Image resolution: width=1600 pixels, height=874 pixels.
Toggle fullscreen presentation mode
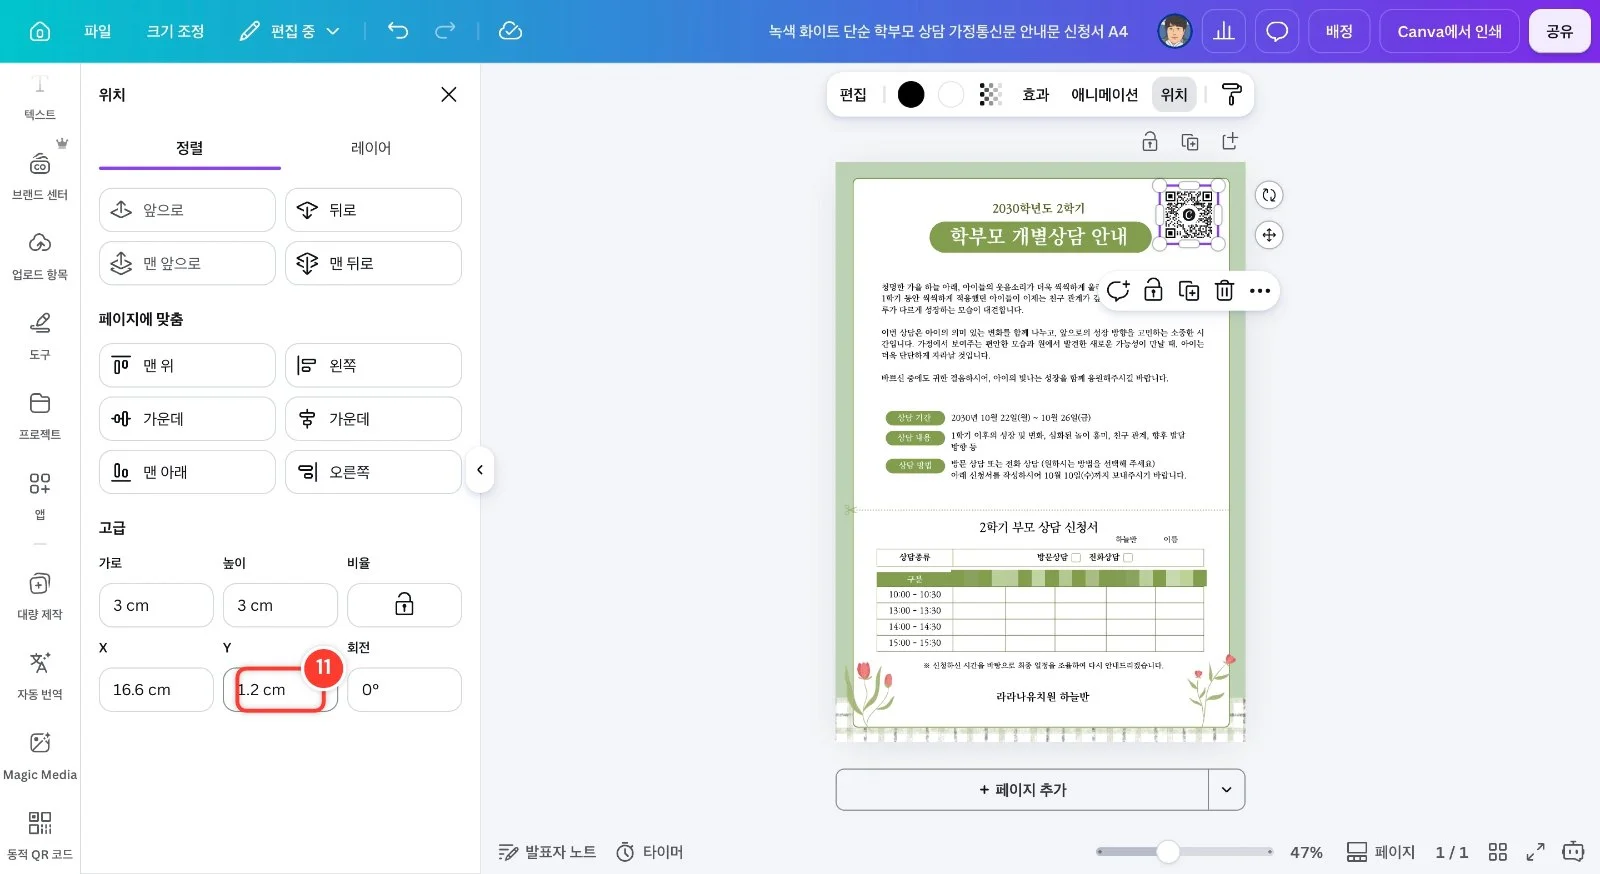click(1535, 852)
